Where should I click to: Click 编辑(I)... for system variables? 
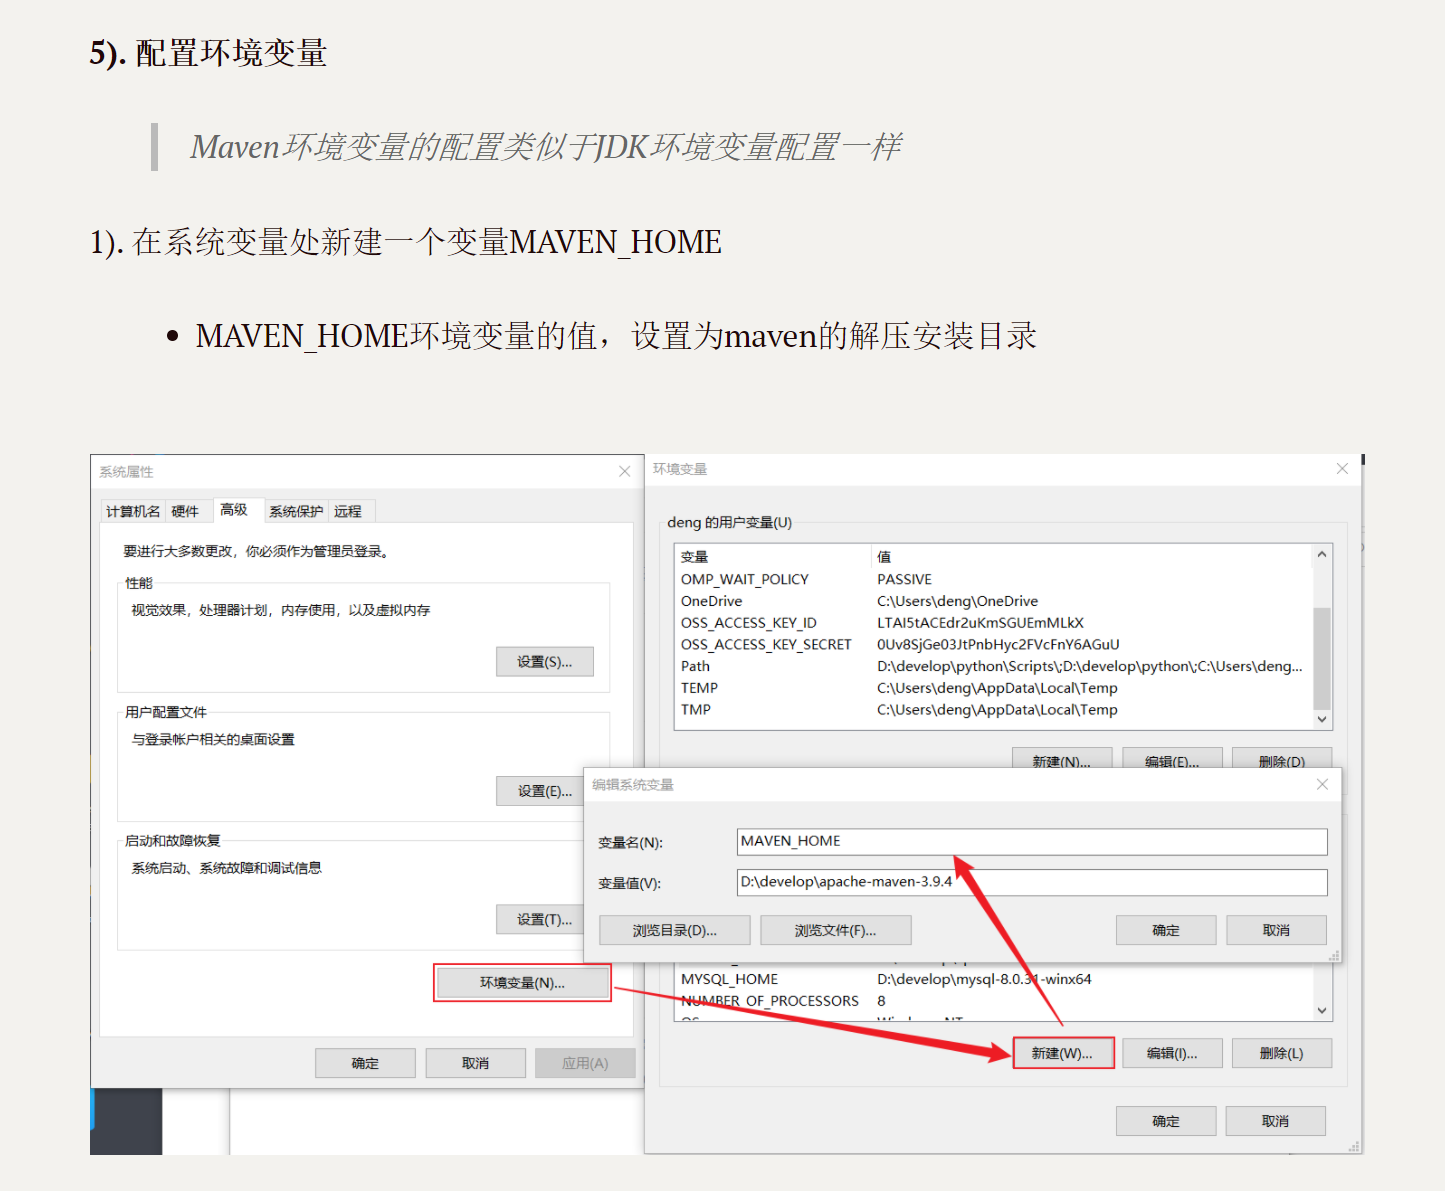1171,1053
